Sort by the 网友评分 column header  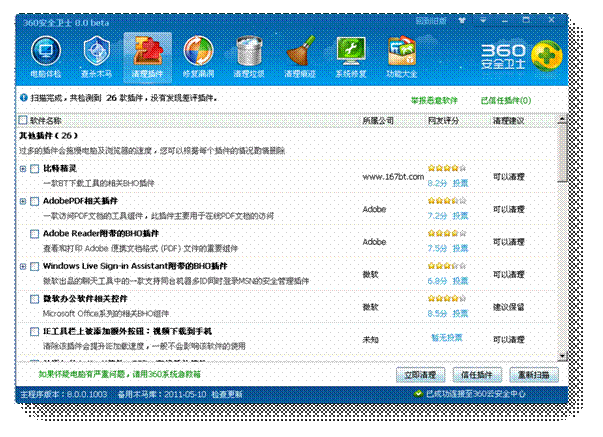[443, 120]
